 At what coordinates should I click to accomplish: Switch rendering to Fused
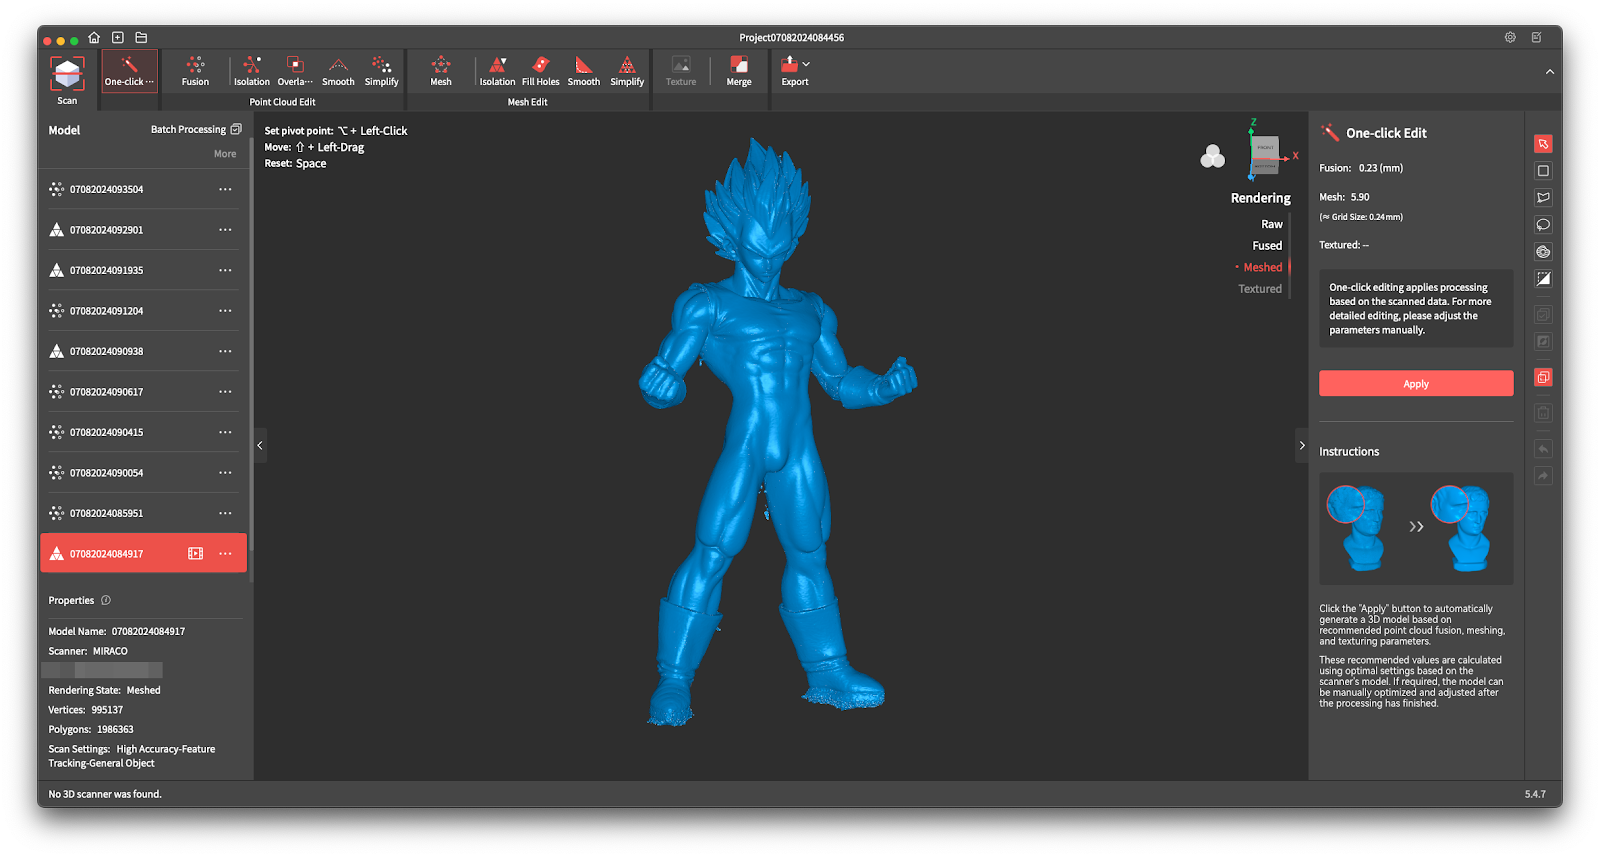click(x=1267, y=245)
